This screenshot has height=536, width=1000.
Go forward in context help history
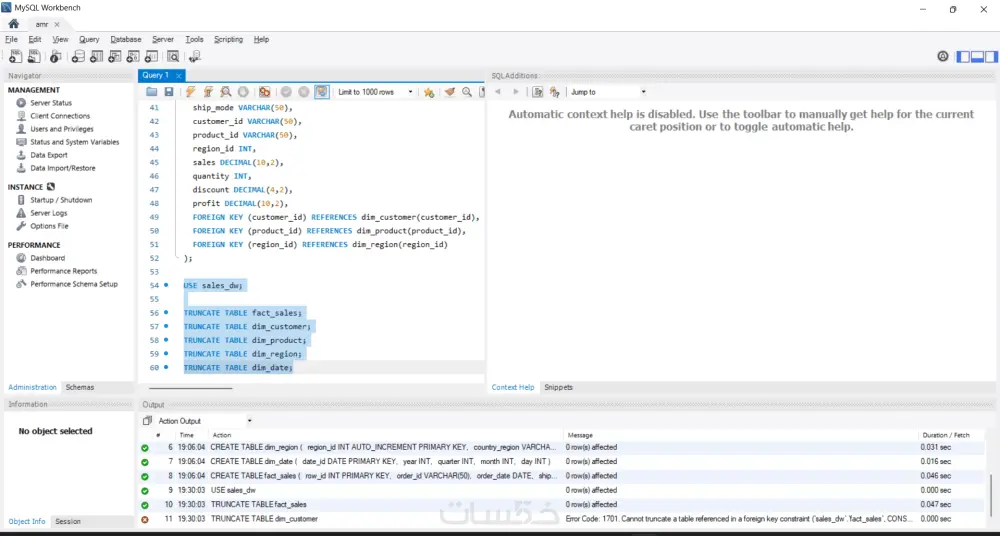(x=516, y=92)
